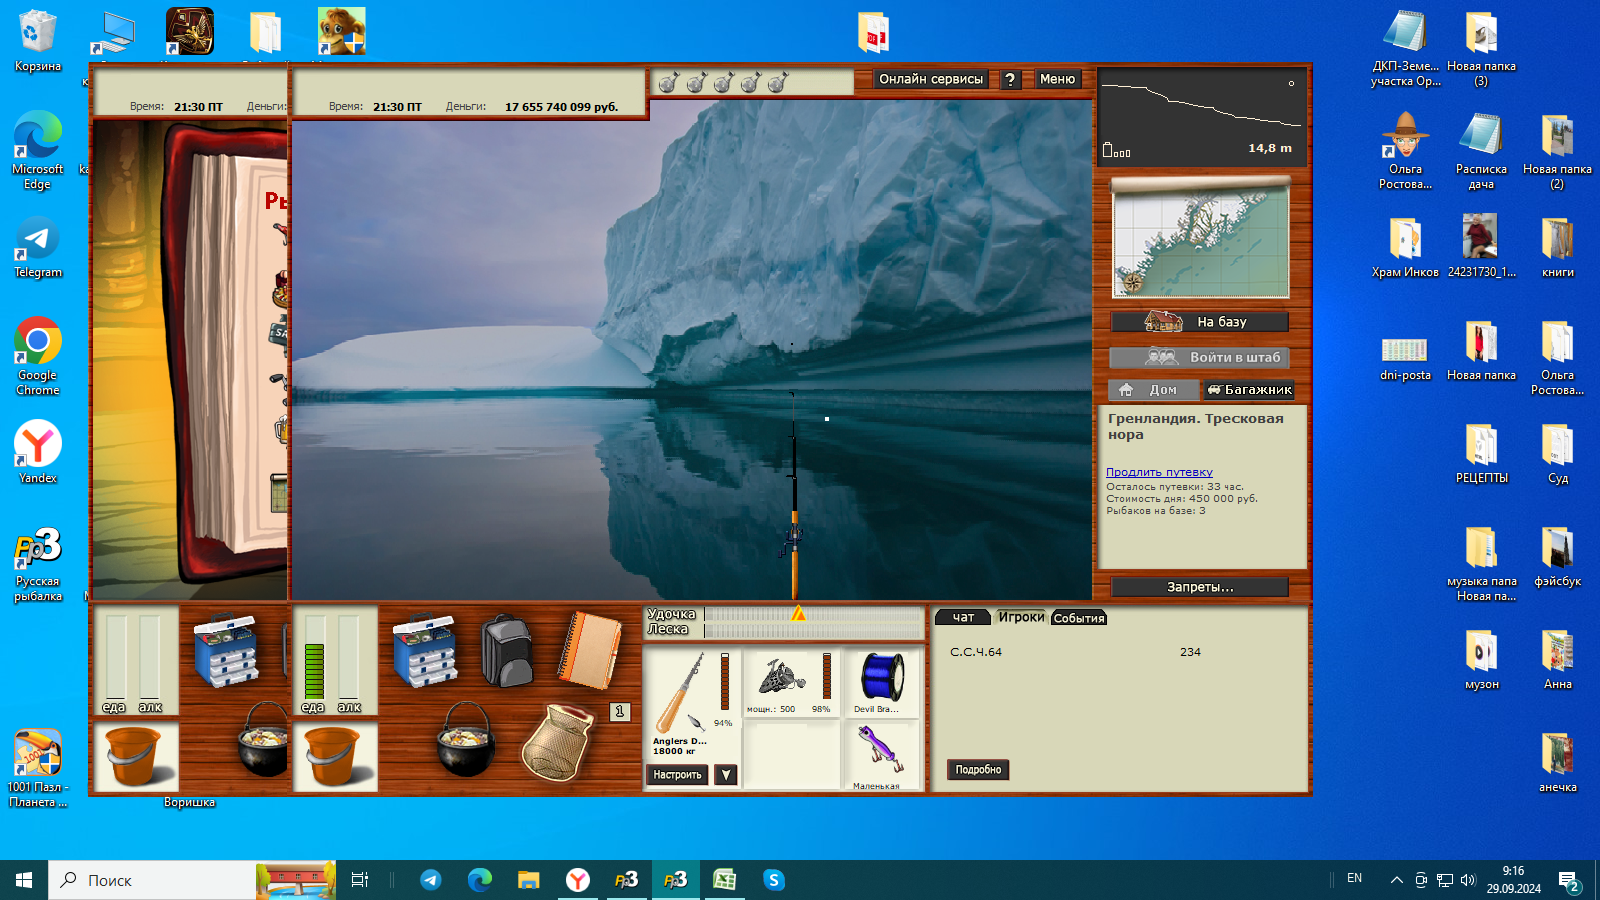The width and height of the screenshot is (1600, 900).
Task: Click the Корзина recycle bin icon
Action: click(x=37, y=40)
